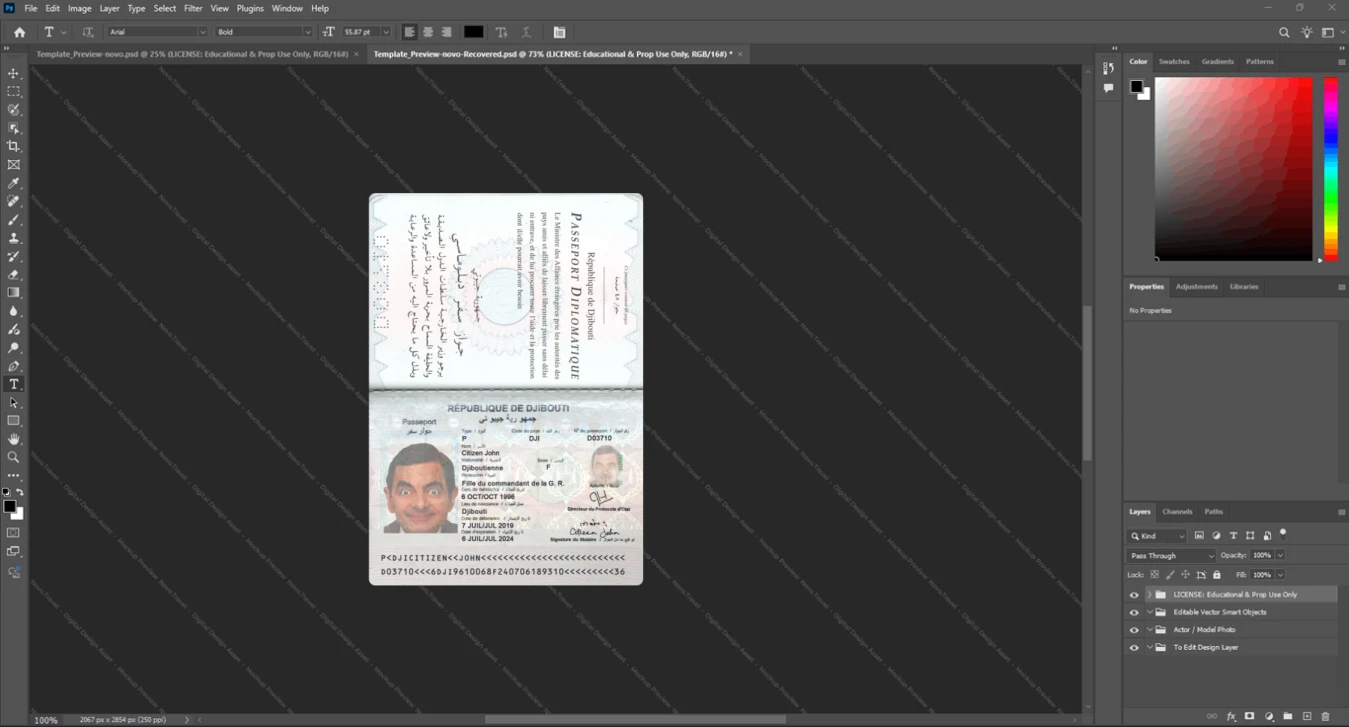Activate the Clone Stamp tool

click(14, 238)
